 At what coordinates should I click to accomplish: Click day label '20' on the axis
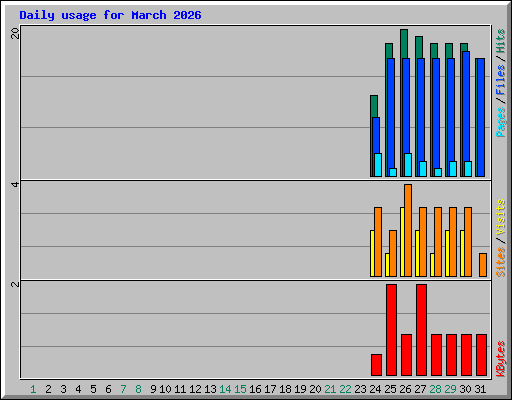315,389
